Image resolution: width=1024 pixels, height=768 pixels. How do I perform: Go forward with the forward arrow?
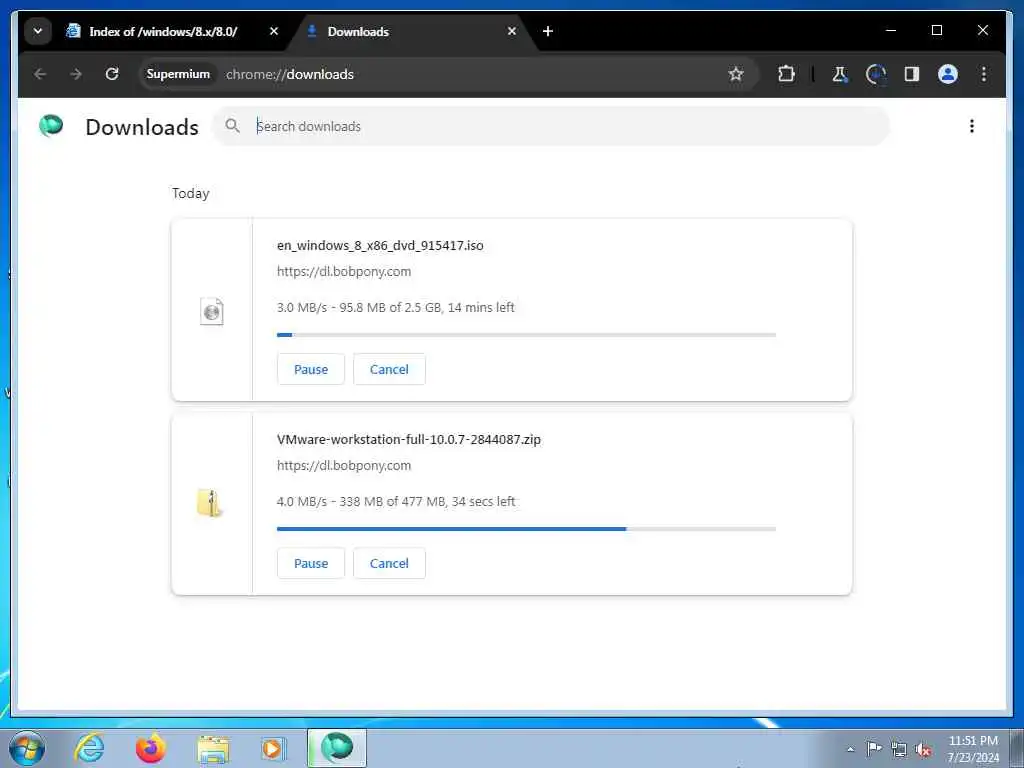[x=76, y=74]
